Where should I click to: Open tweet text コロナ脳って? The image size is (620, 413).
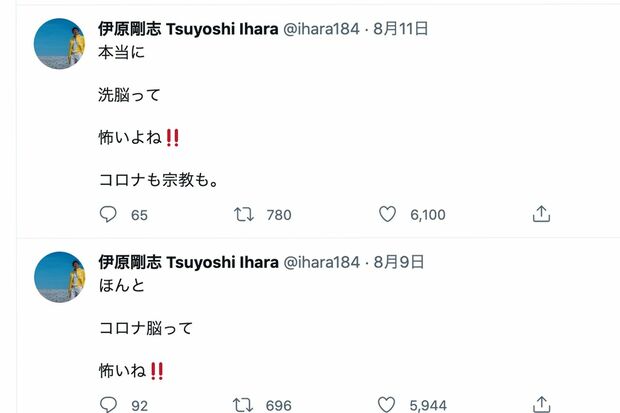[x=145, y=327]
